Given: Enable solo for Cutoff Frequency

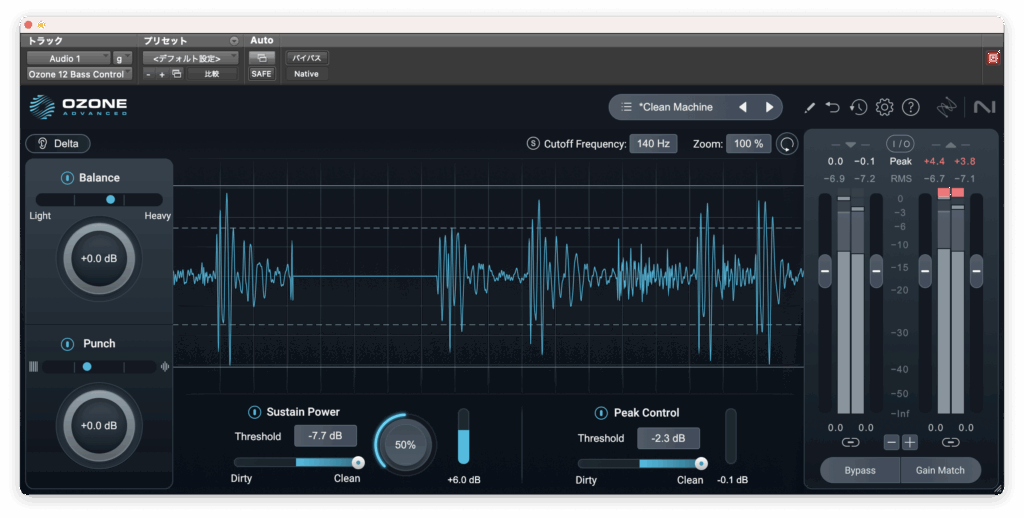Looking at the screenshot, I should coord(533,144).
